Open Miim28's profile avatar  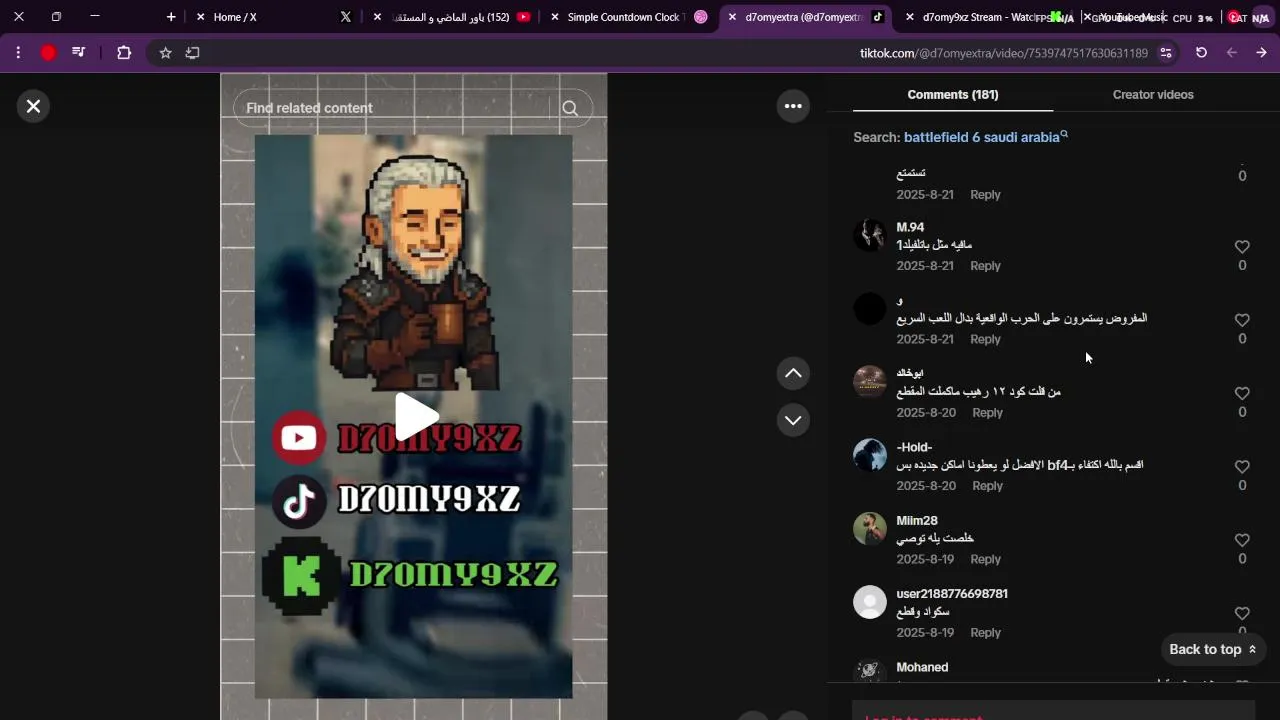870,528
